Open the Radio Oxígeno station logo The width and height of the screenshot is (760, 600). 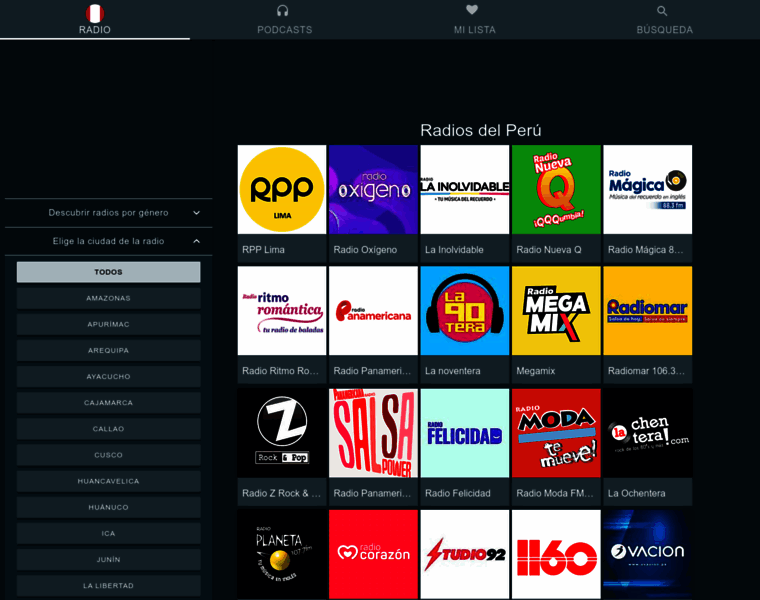click(x=373, y=189)
